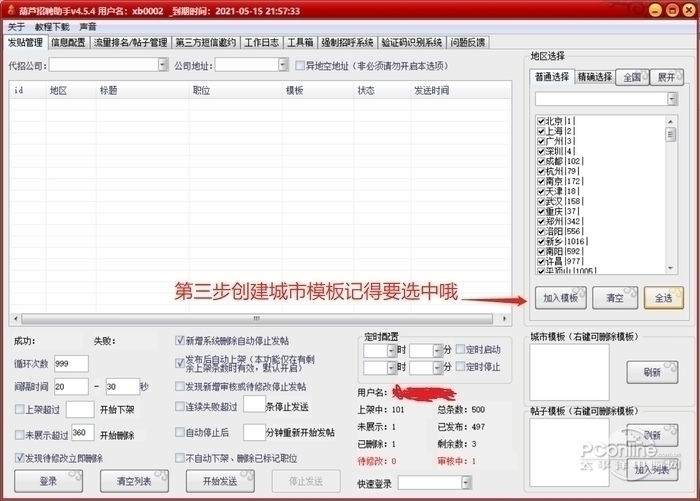The height and width of the screenshot is (501, 700).
Task: Switch to the 第三方短信邀约 tab
Action: point(205,42)
